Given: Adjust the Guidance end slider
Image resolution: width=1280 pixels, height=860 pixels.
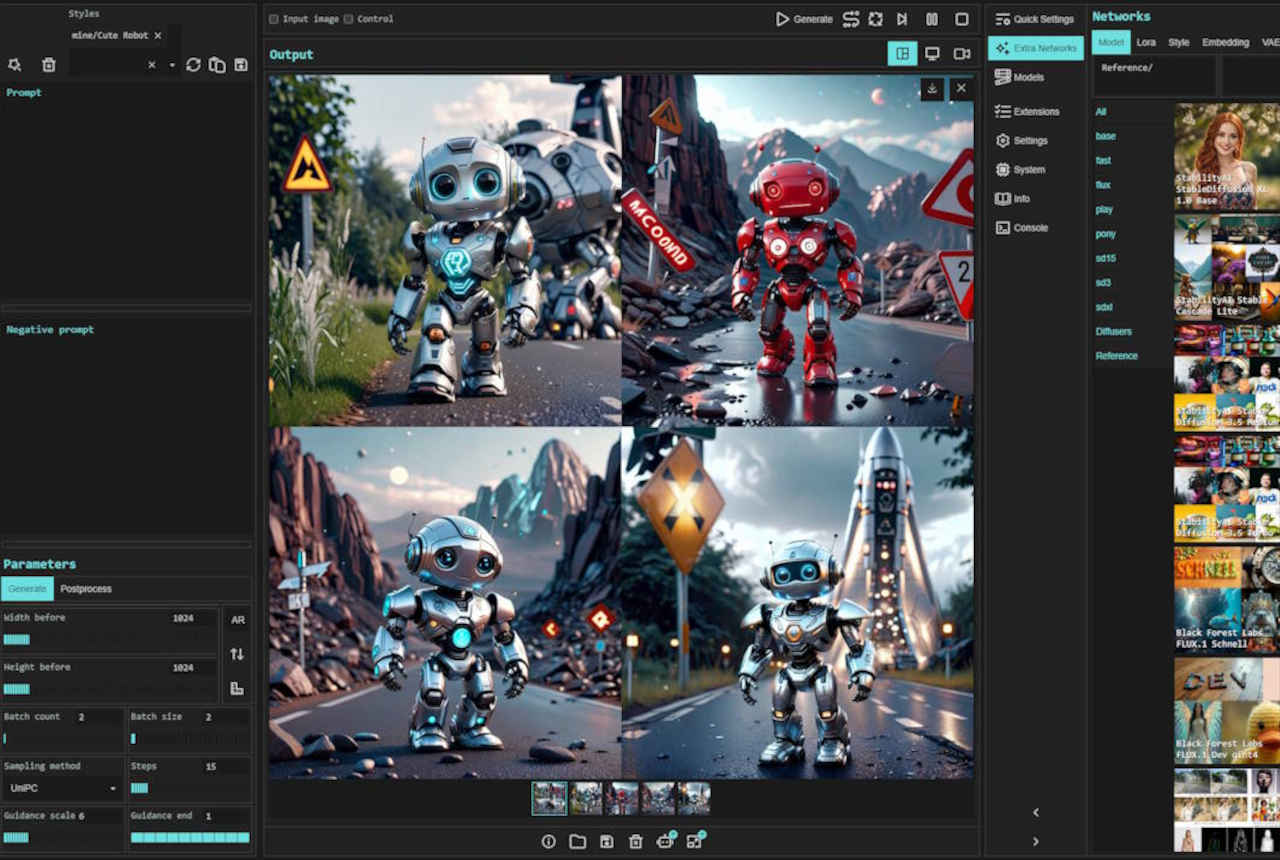Looking at the screenshot, I should click(190, 838).
